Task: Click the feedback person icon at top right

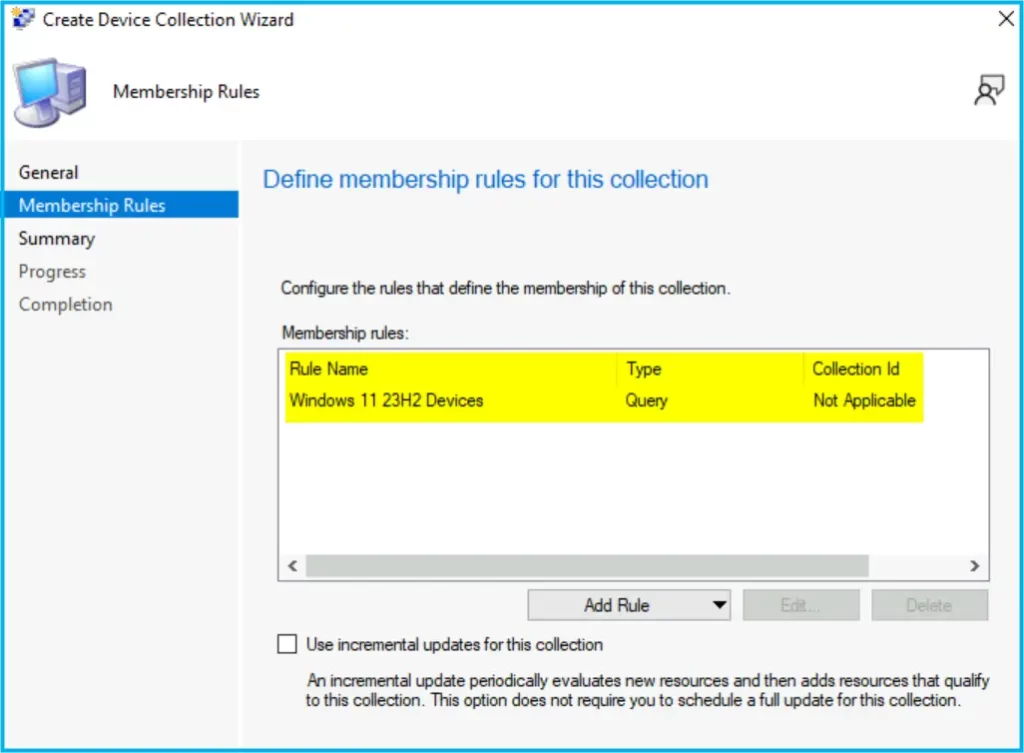Action: tap(989, 90)
